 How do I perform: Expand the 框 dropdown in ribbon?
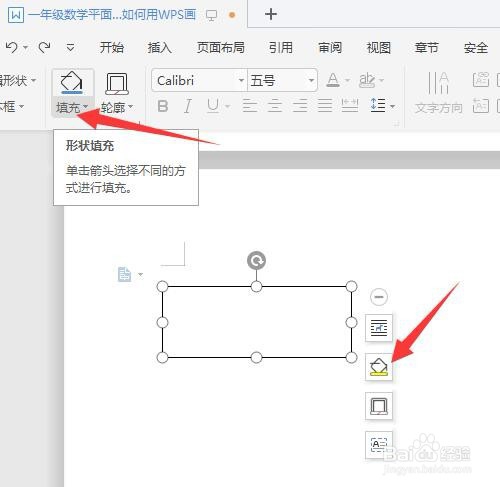coord(22,107)
